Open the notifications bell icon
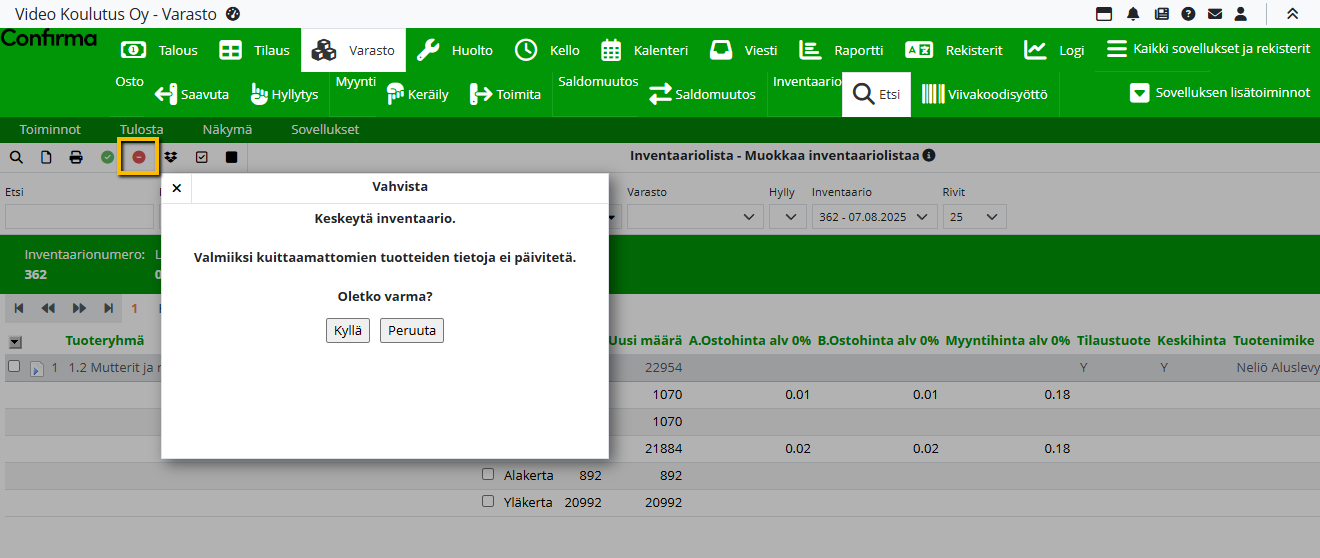The width and height of the screenshot is (1320, 558). click(x=1133, y=14)
